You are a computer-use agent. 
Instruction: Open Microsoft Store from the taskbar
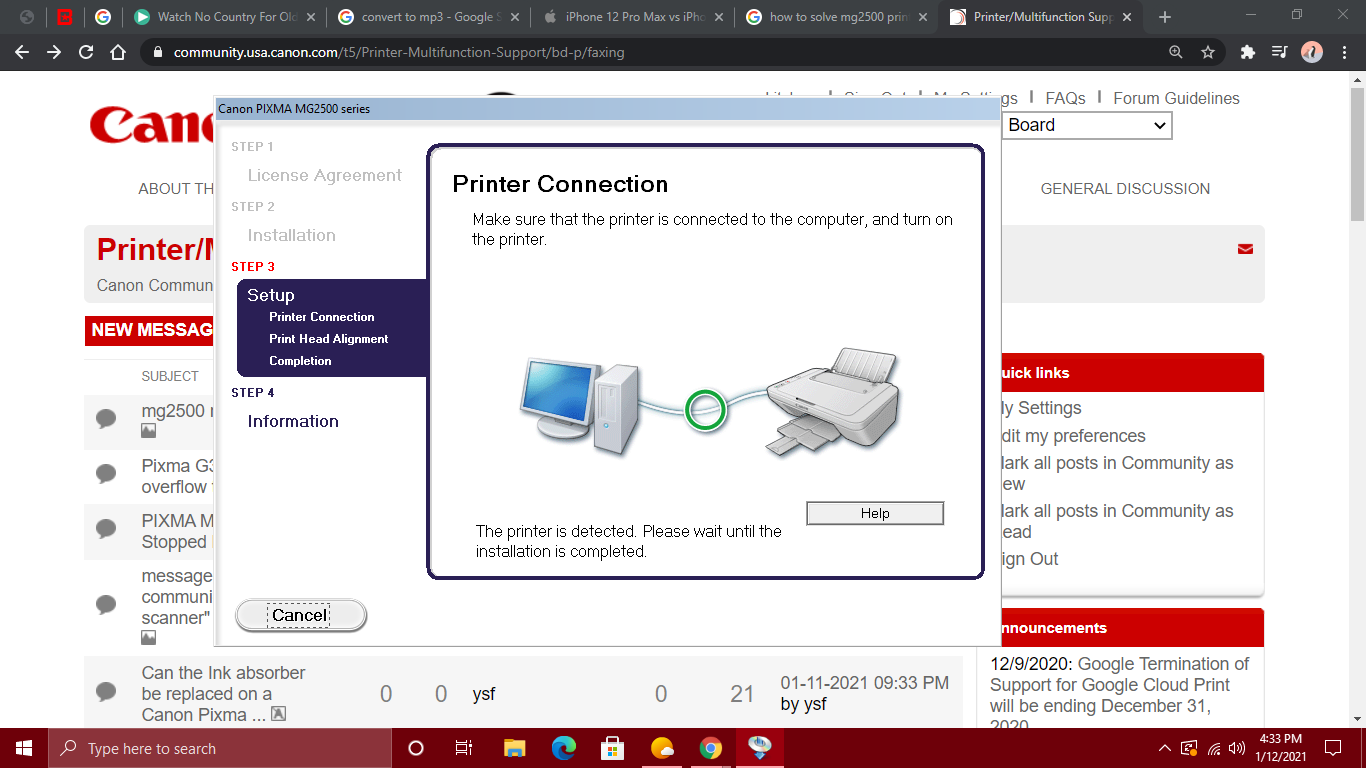pos(612,748)
